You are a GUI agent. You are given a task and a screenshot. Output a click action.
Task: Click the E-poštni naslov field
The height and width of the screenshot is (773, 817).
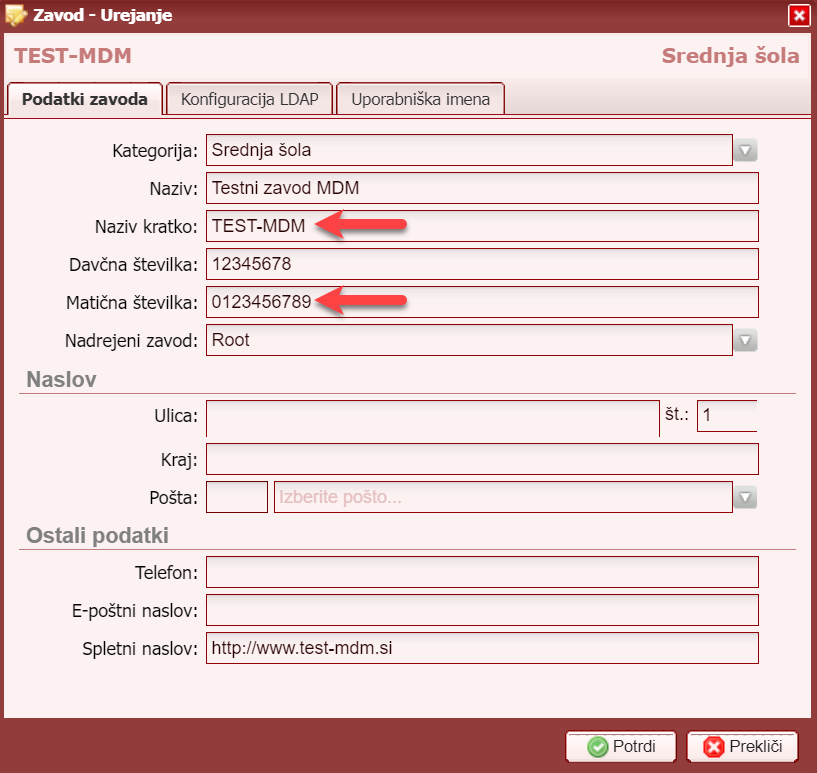coord(482,610)
